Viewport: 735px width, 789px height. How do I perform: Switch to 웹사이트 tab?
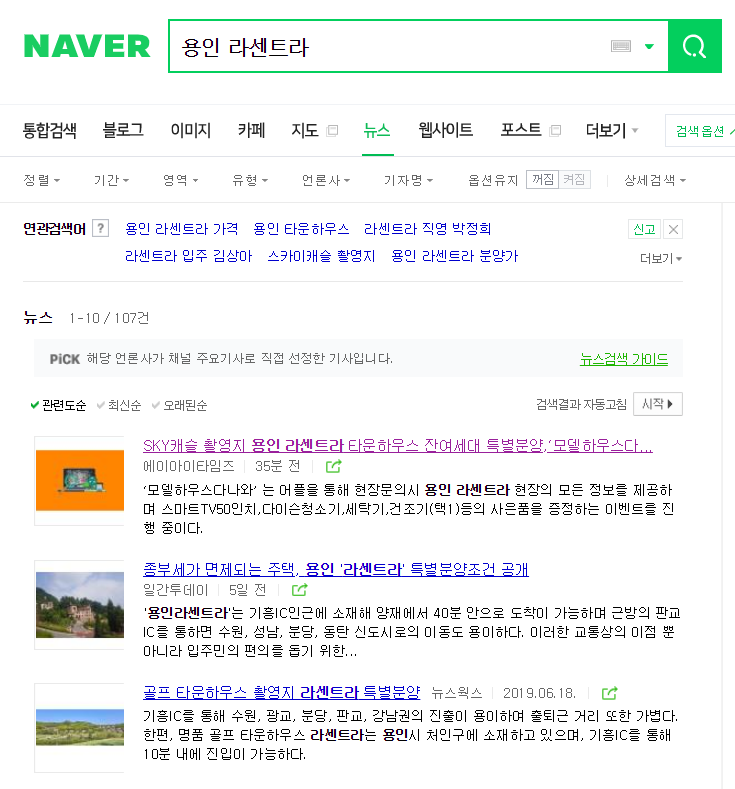click(x=446, y=130)
